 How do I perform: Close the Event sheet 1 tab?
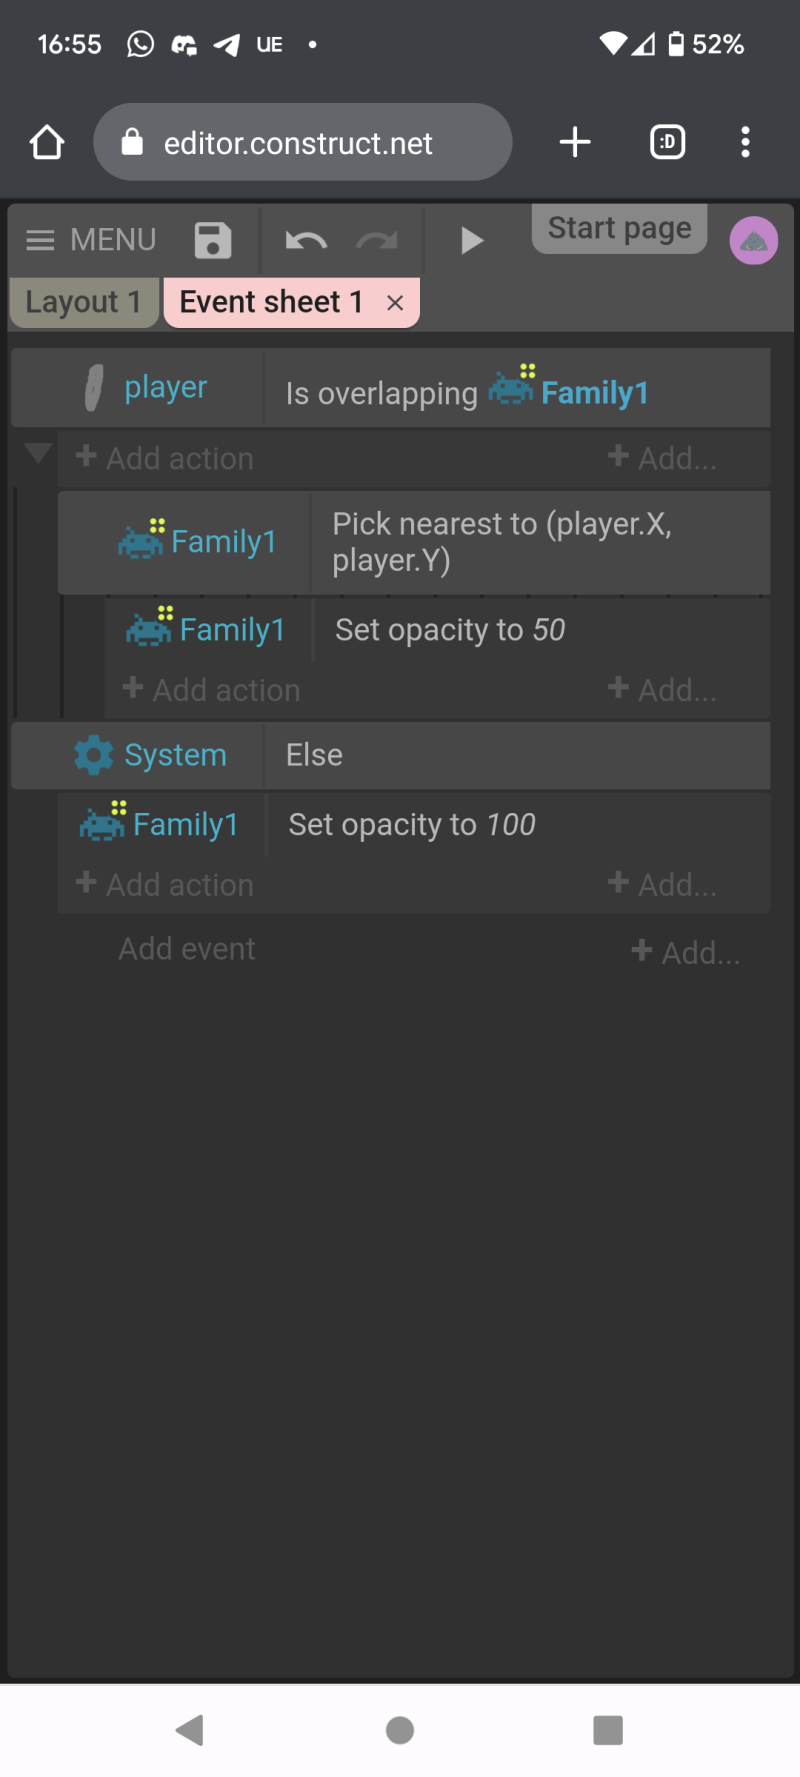pos(395,303)
